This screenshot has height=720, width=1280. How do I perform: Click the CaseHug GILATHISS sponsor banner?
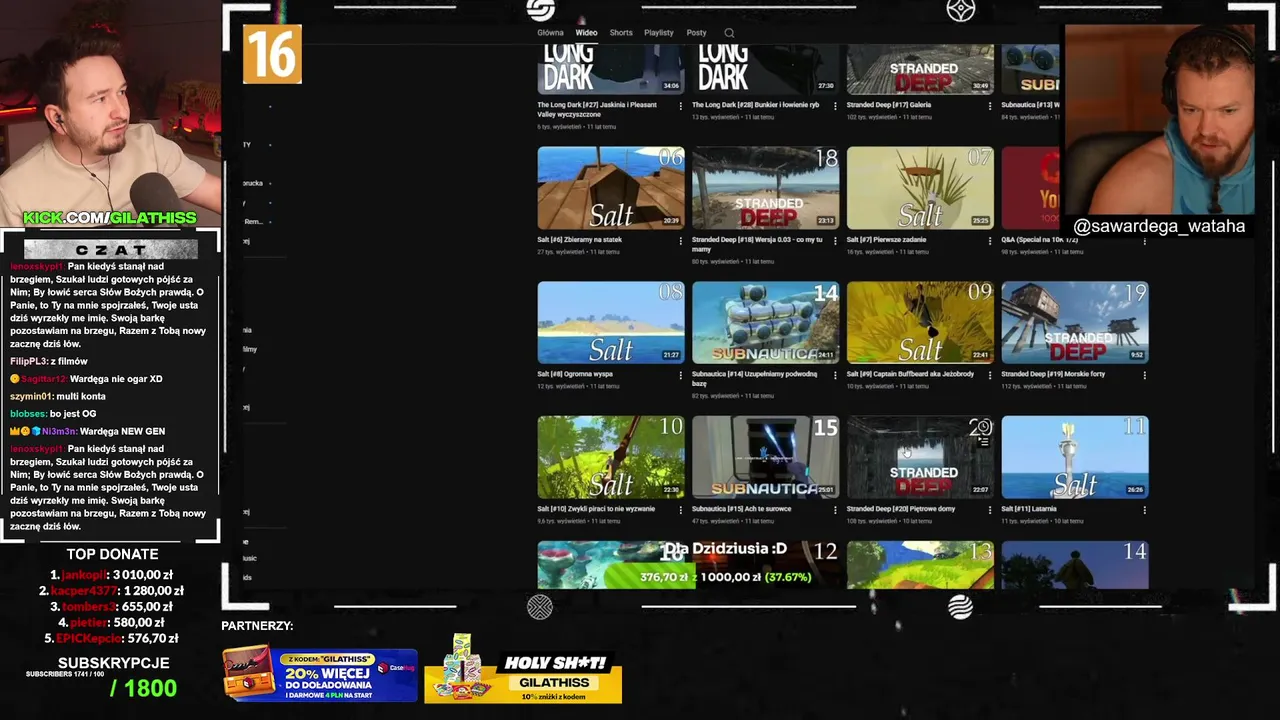pyautogui.click(x=320, y=674)
